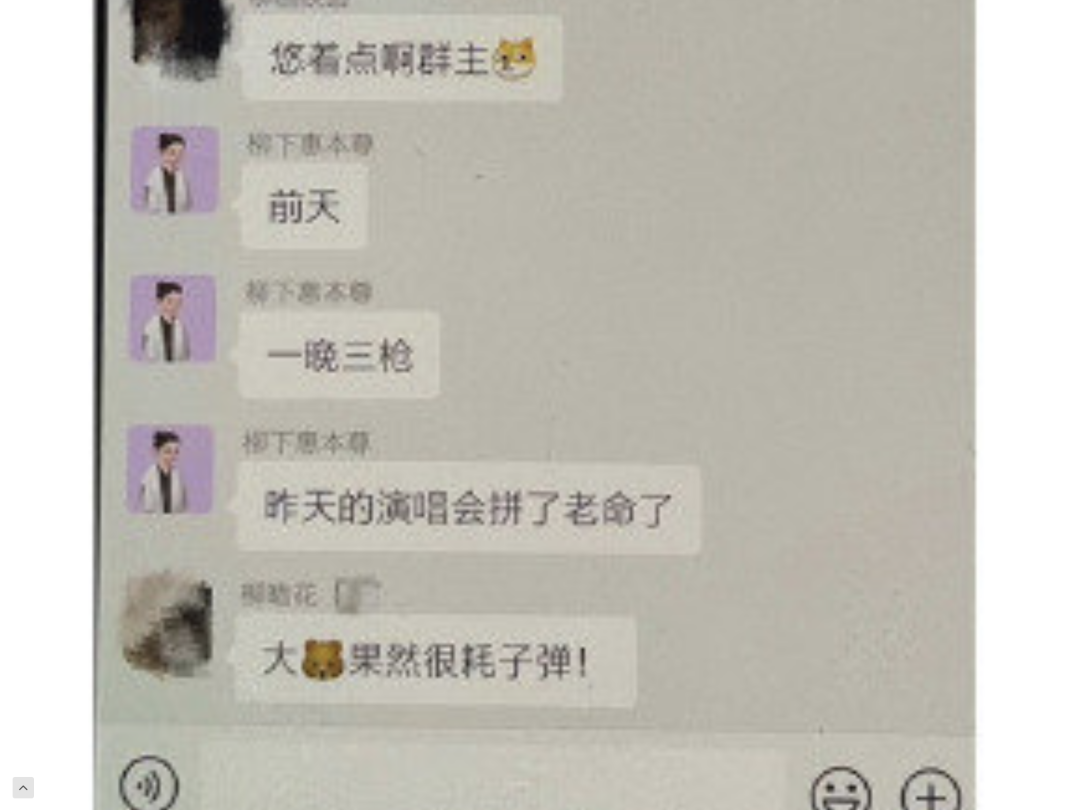Open the plus attachments icon

coord(931,790)
